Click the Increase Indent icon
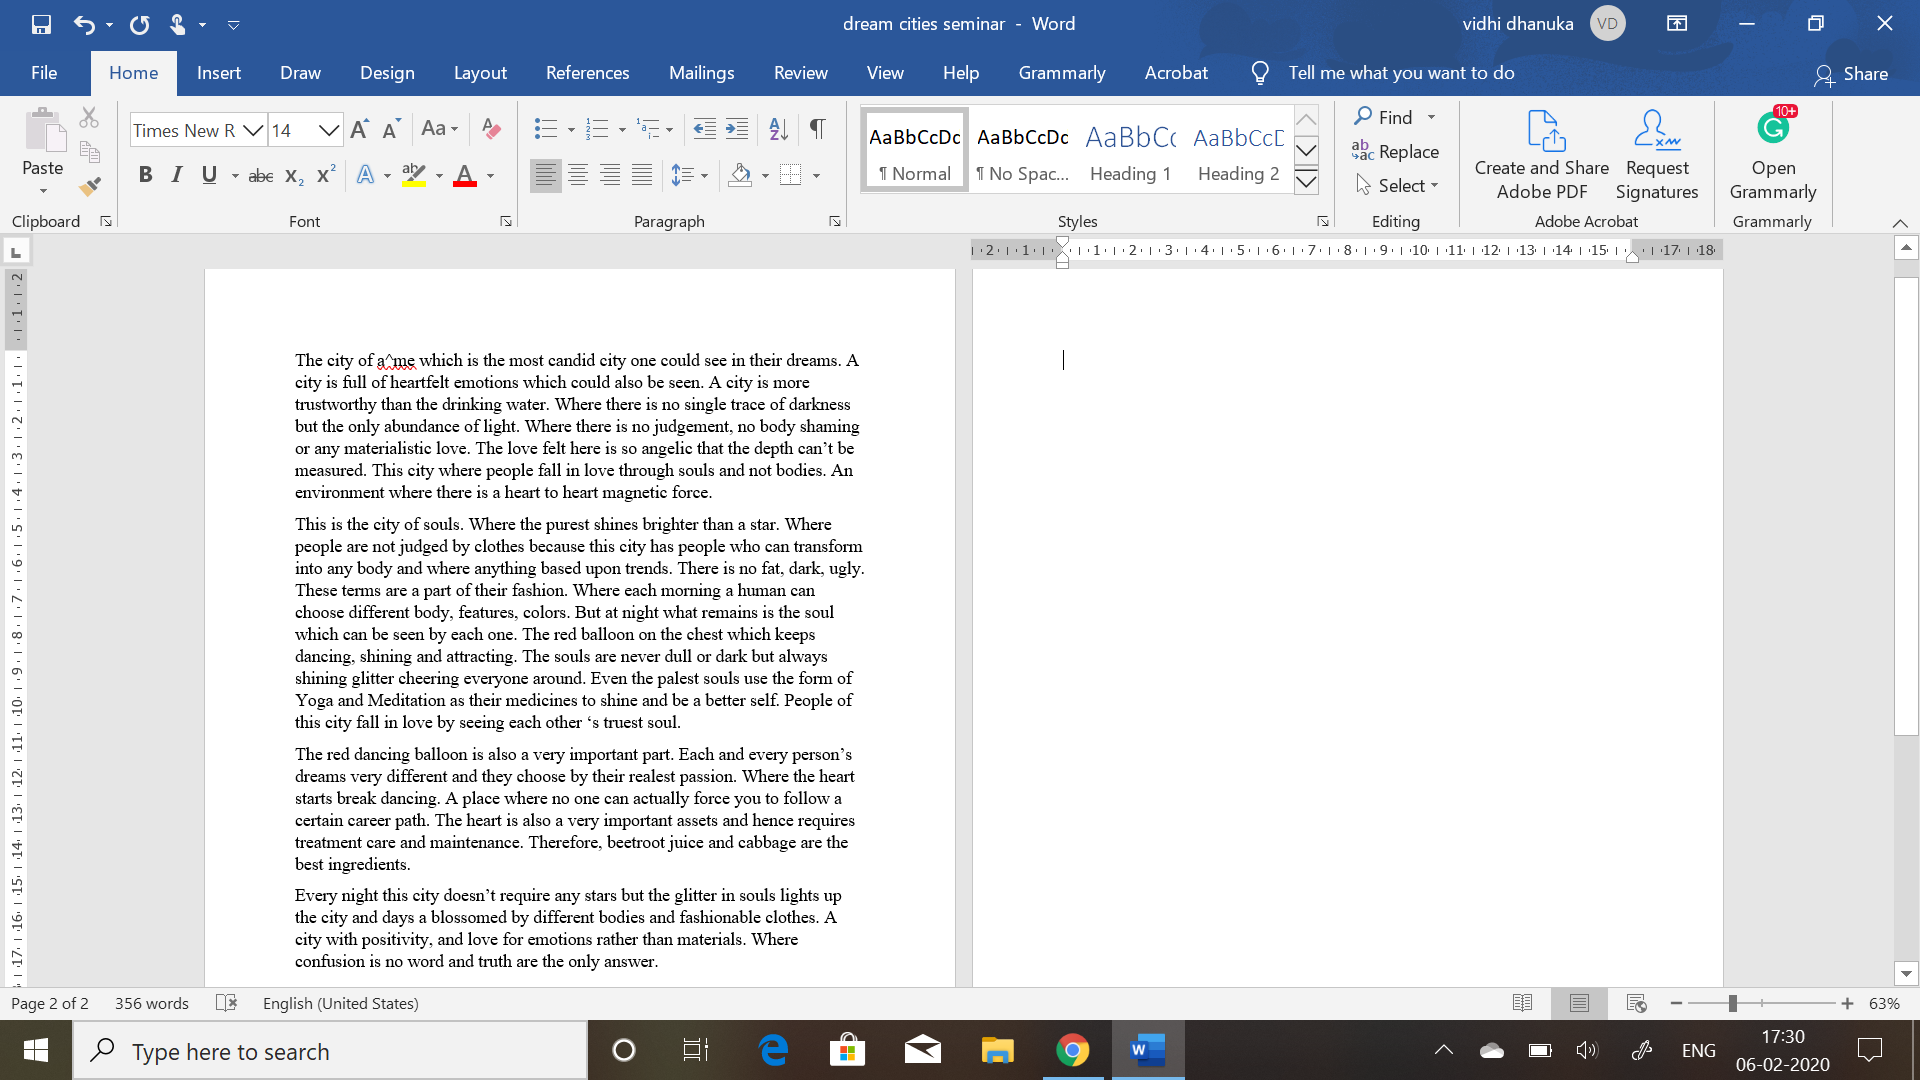1920x1080 pixels. (x=737, y=129)
